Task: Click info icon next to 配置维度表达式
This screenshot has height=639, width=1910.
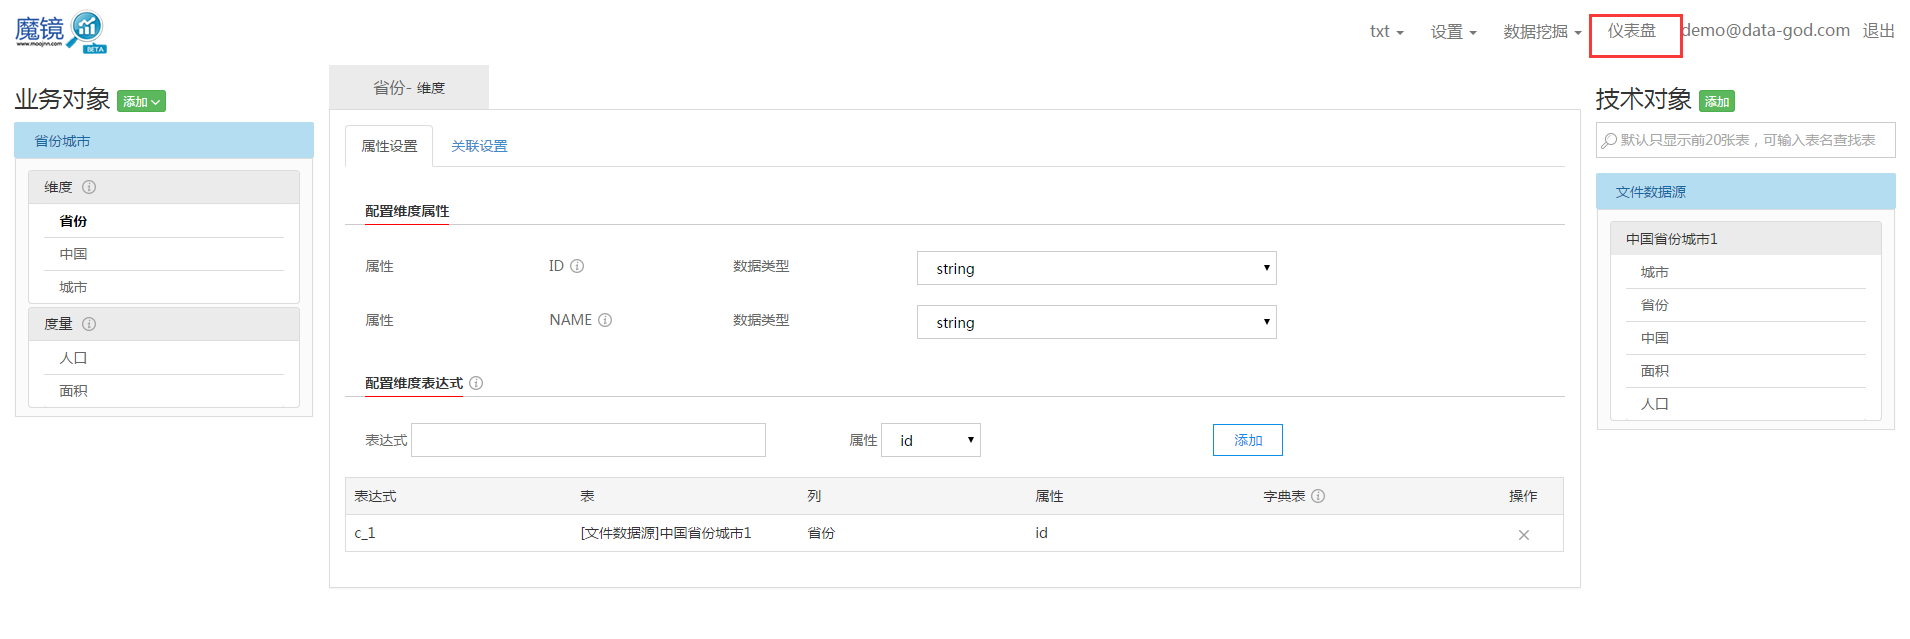Action: point(476,383)
